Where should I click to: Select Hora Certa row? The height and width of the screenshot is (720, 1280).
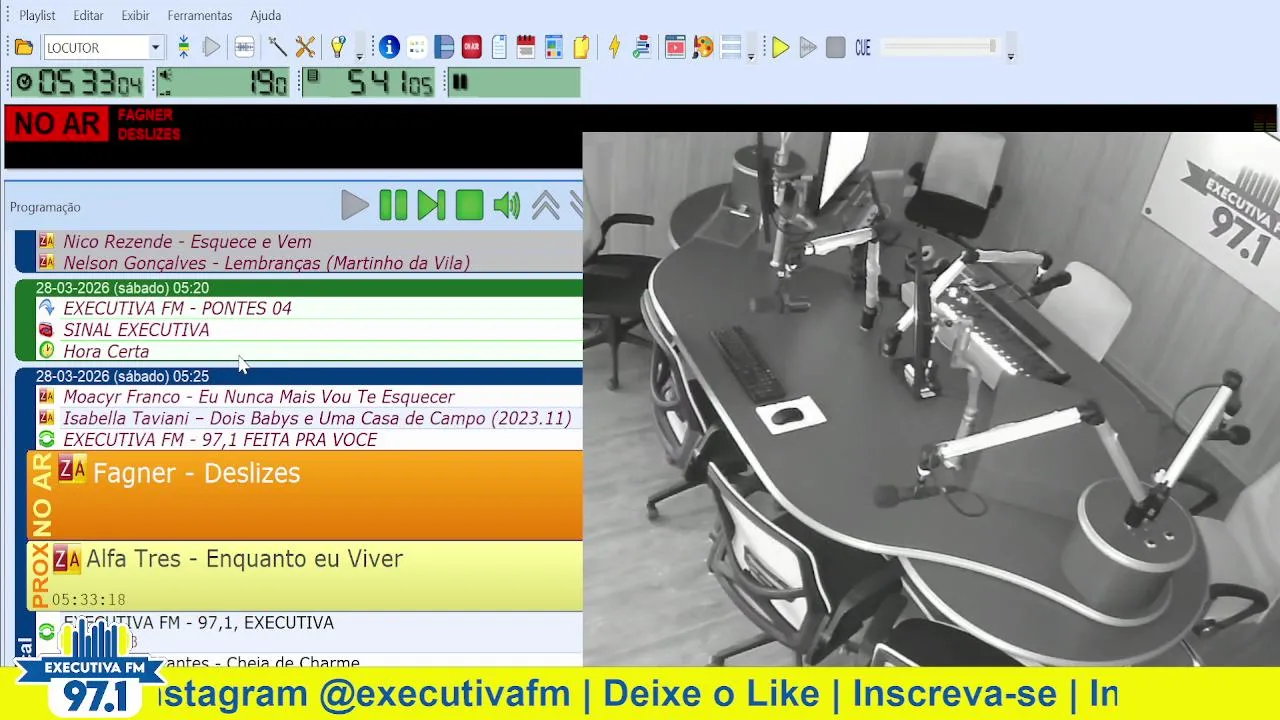coord(308,351)
